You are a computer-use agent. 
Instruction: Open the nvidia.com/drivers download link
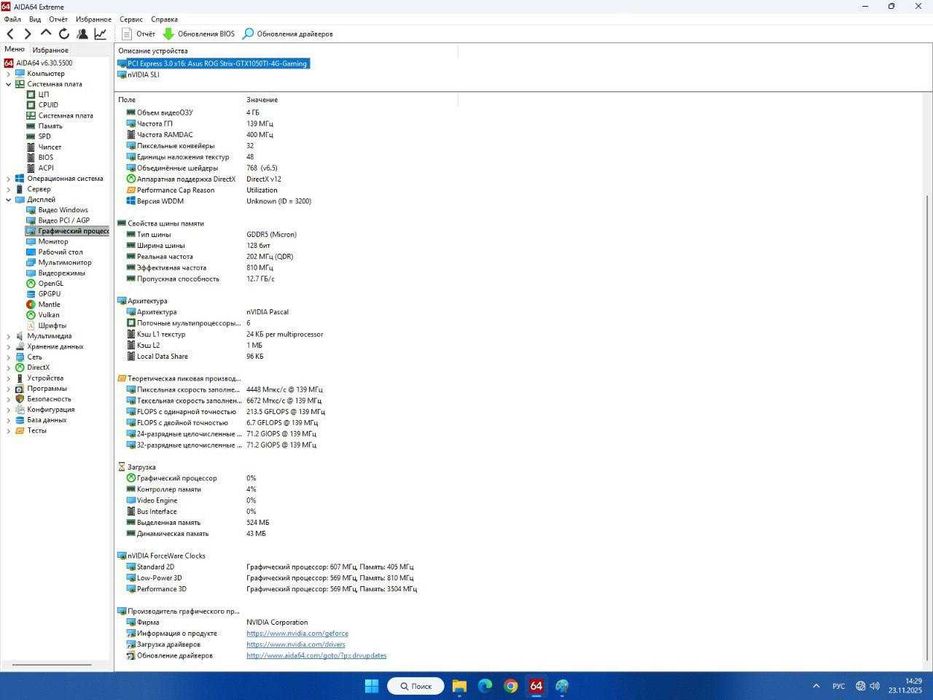coord(296,645)
